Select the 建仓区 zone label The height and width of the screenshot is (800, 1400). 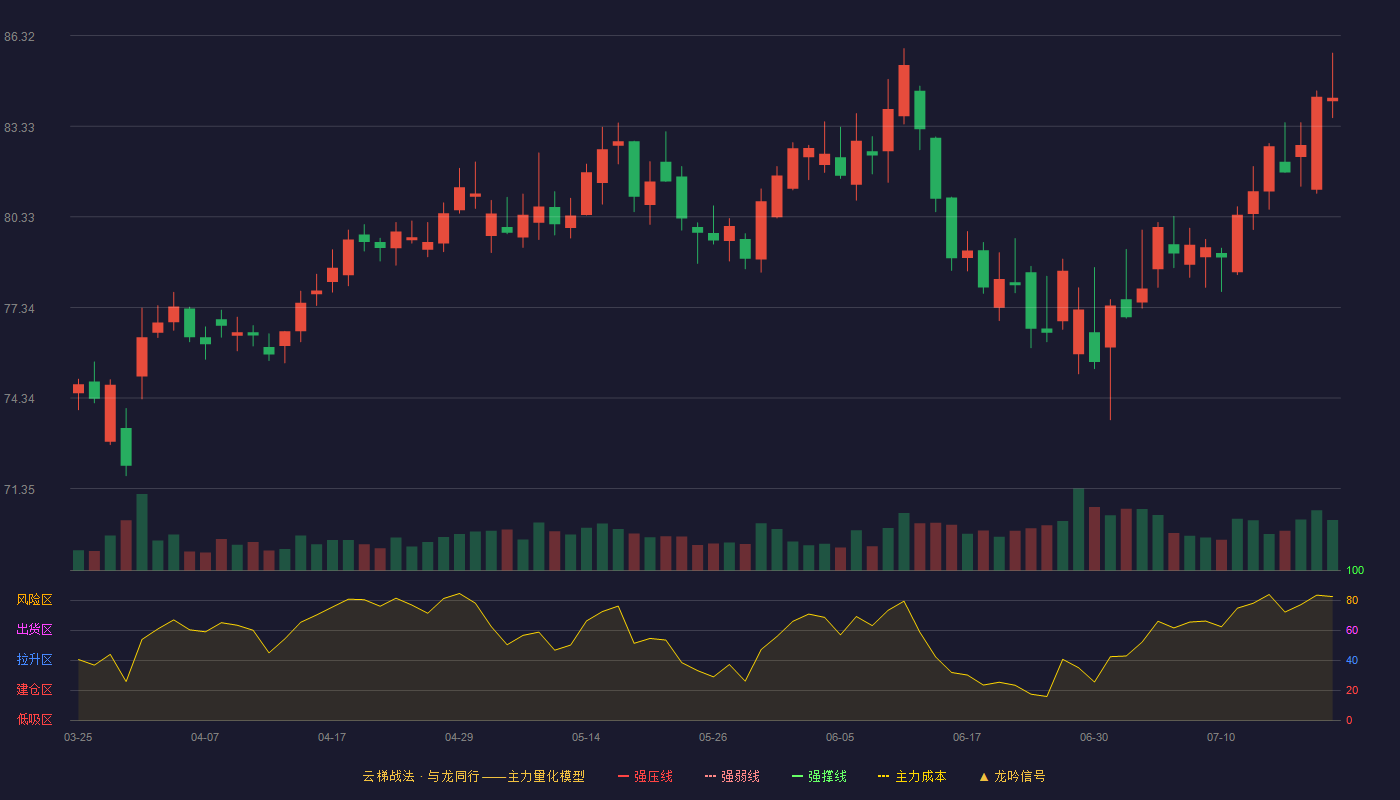34,690
